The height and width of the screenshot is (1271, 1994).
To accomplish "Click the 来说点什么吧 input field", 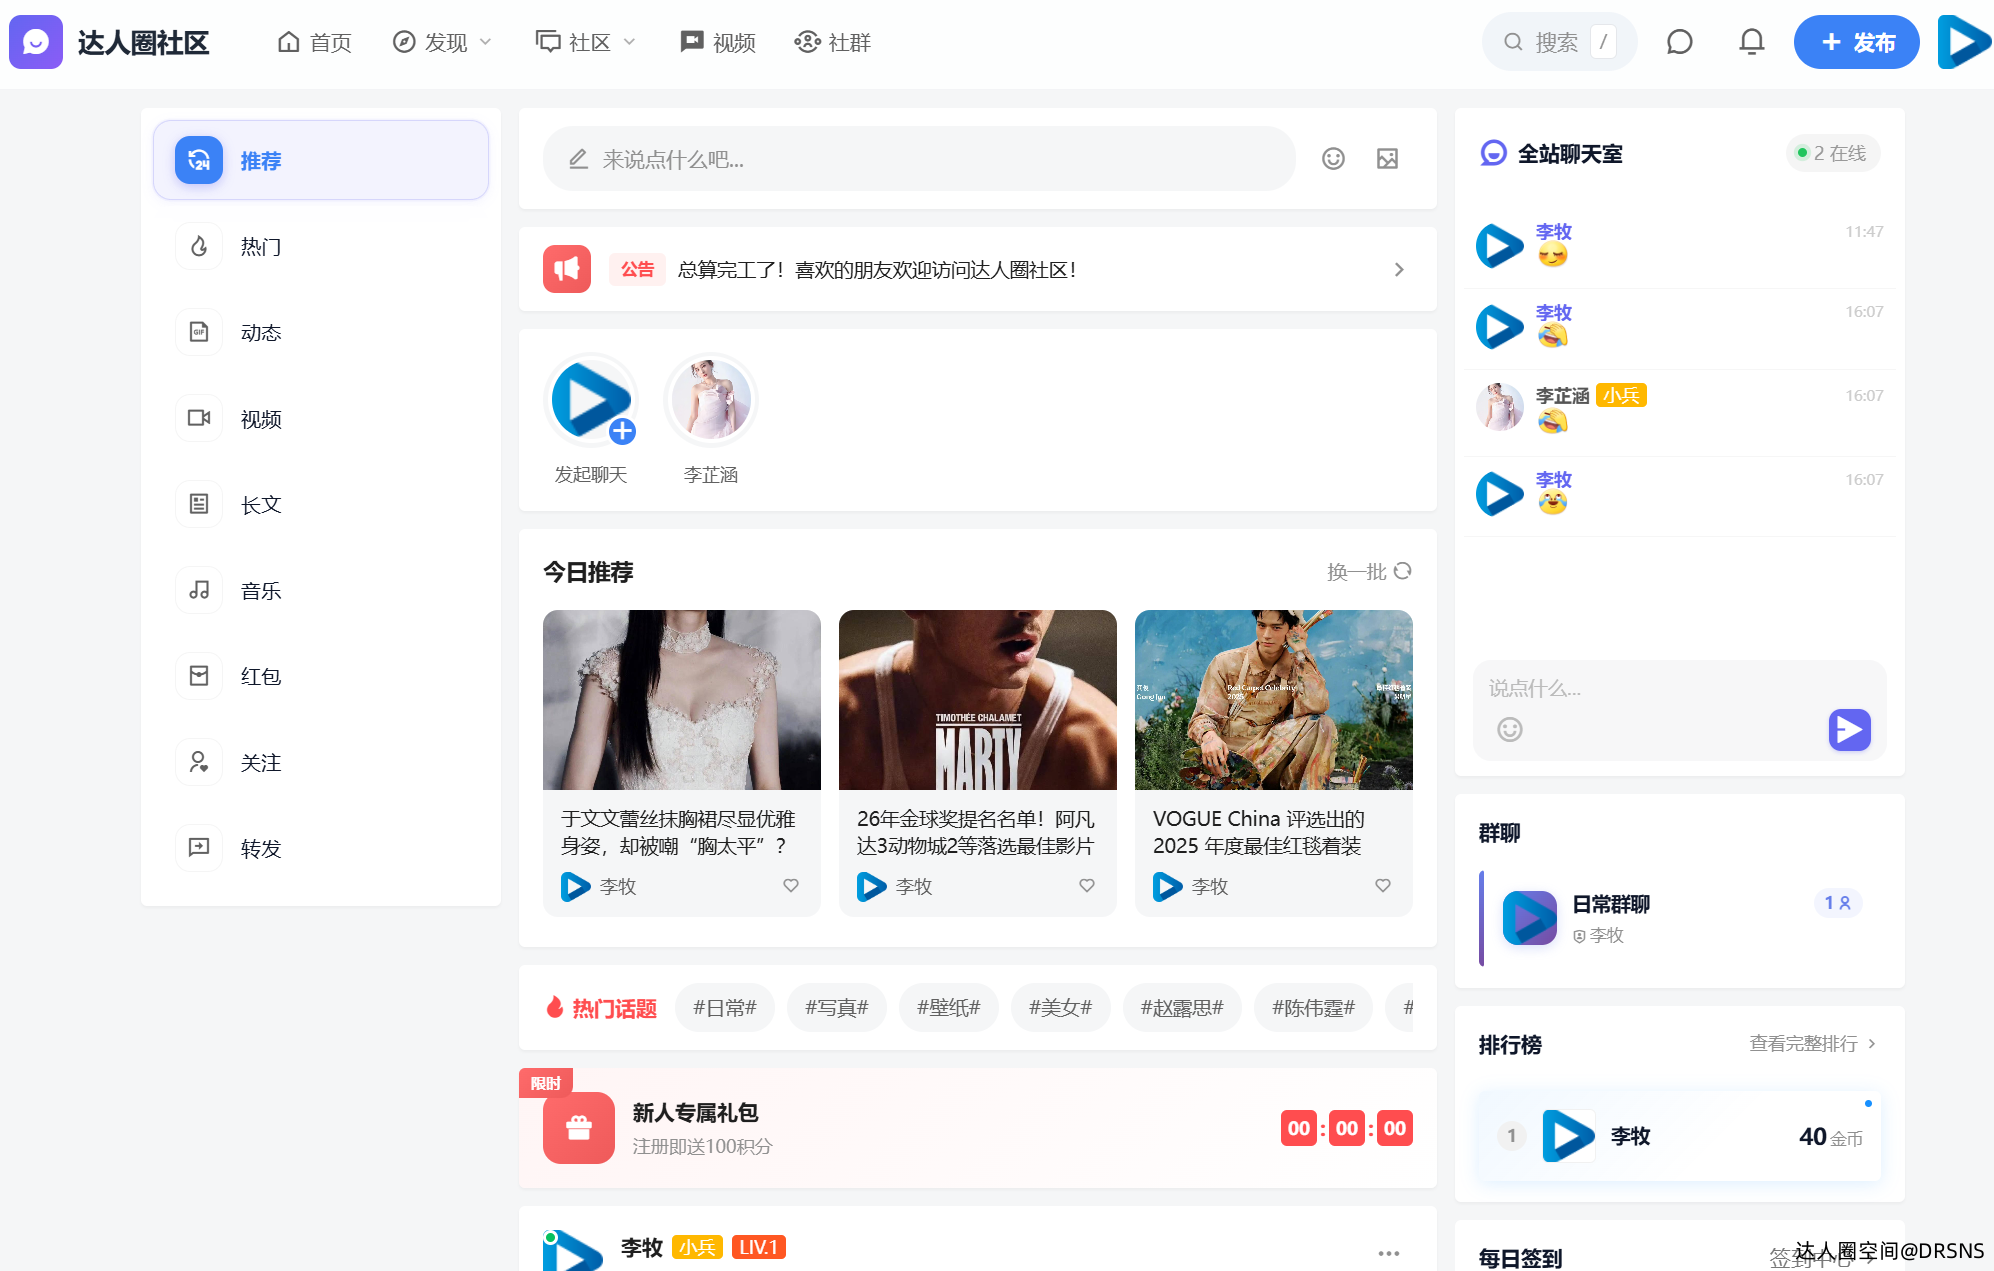I will pyautogui.click(x=920, y=159).
